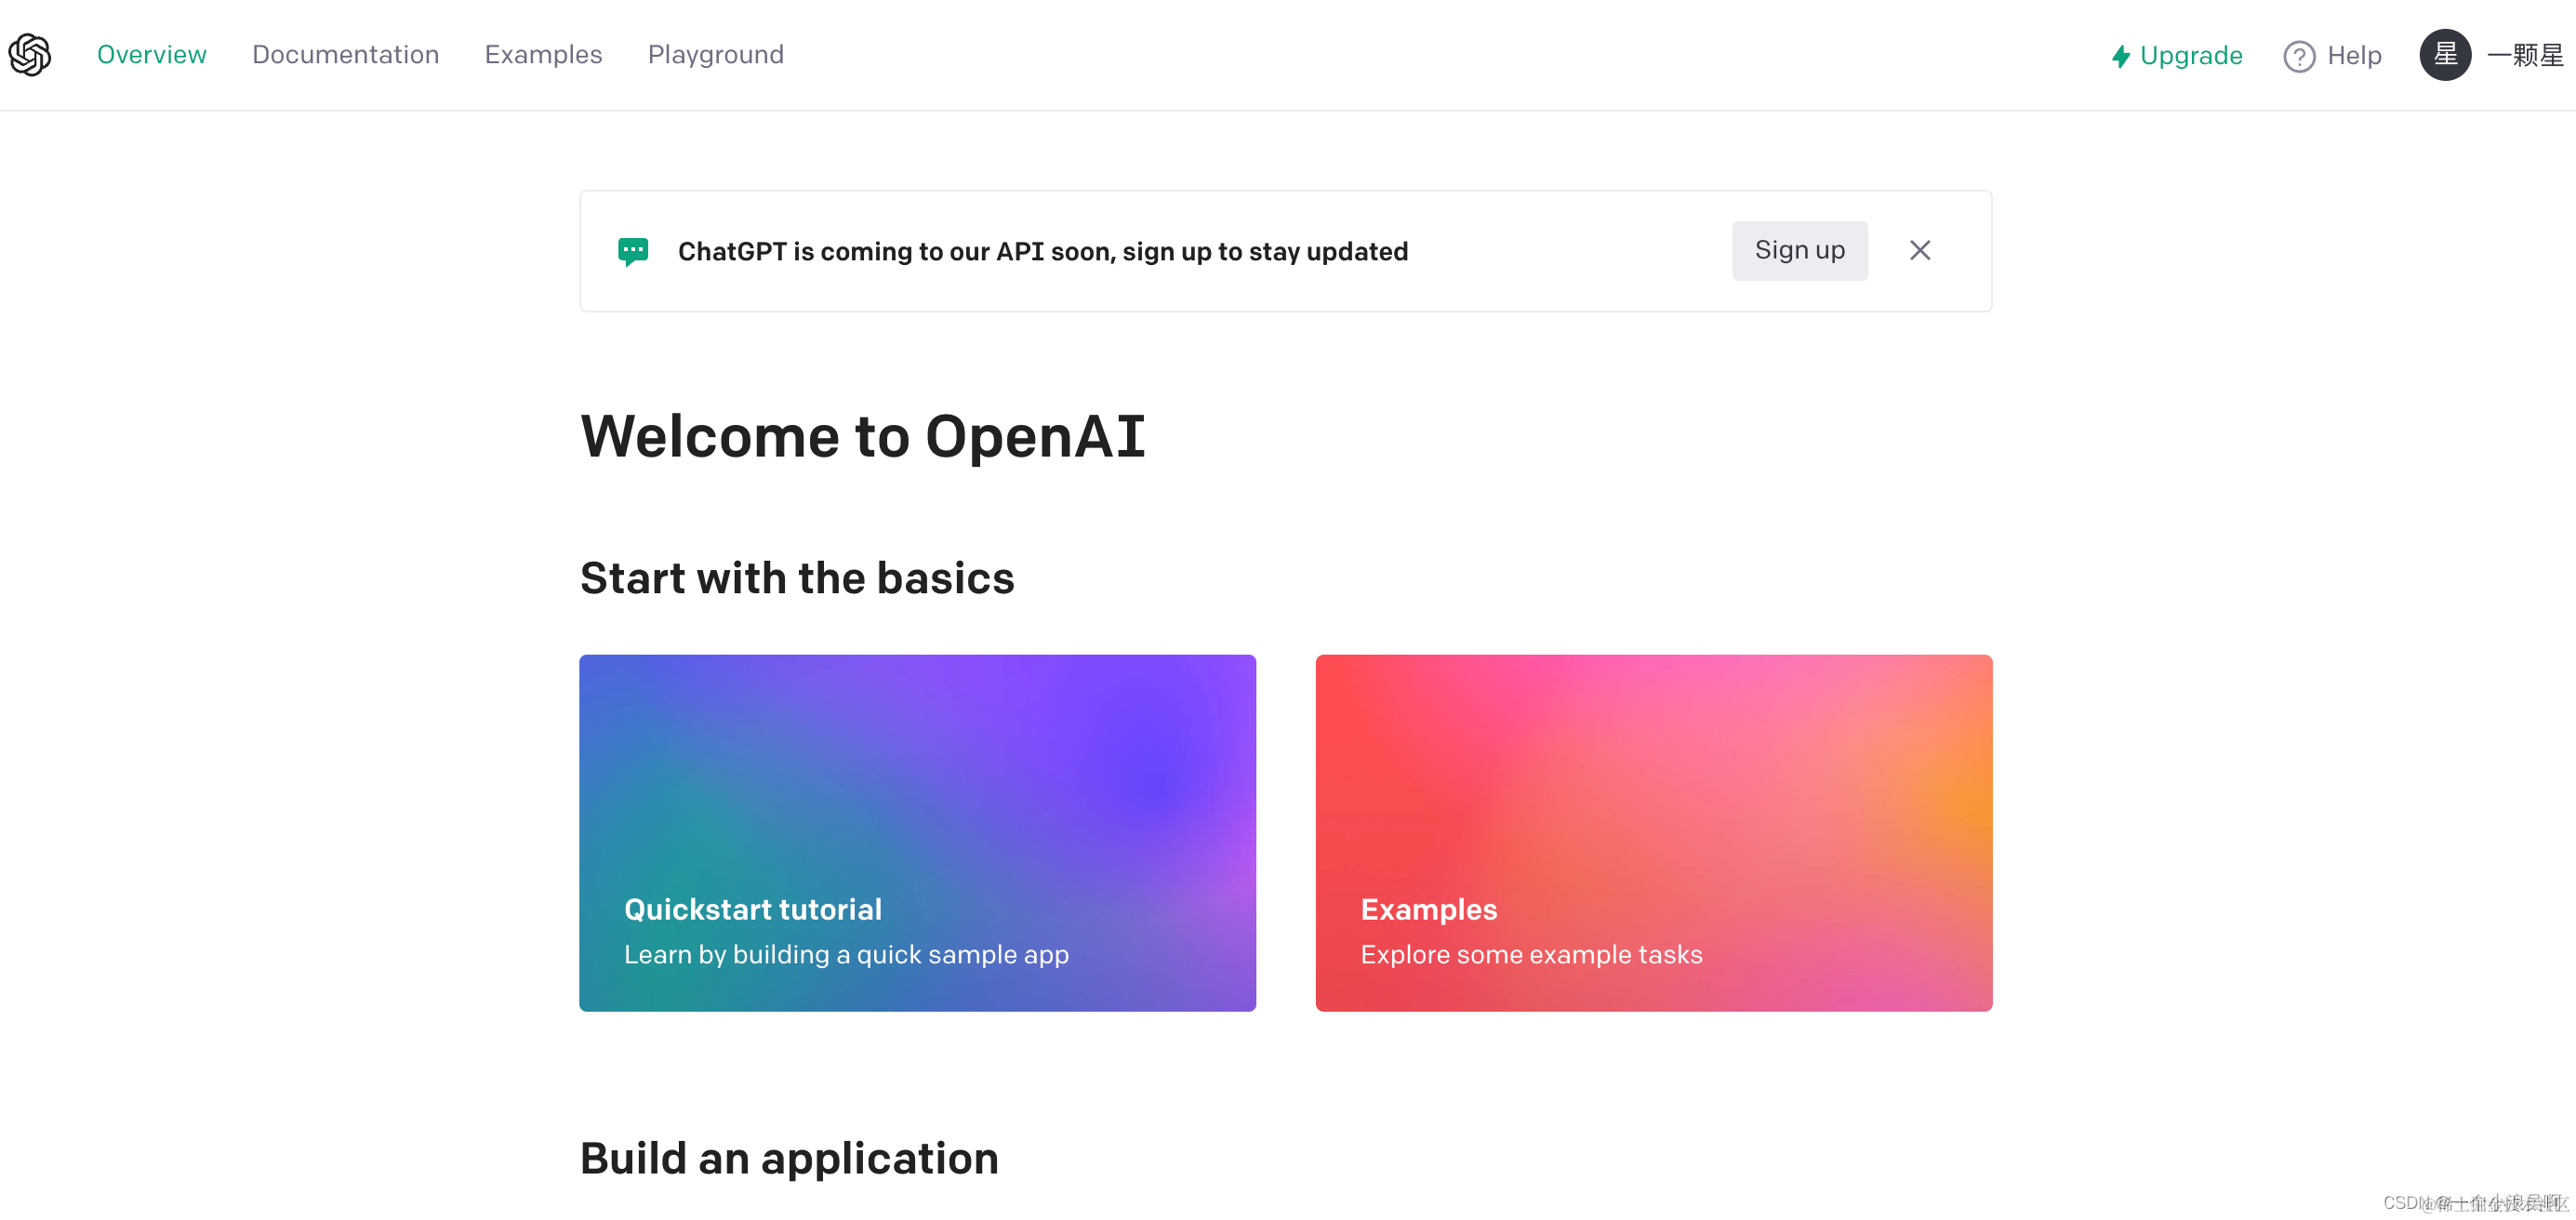
Task: Switch to Examples in top navigation
Action: [x=543, y=55]
